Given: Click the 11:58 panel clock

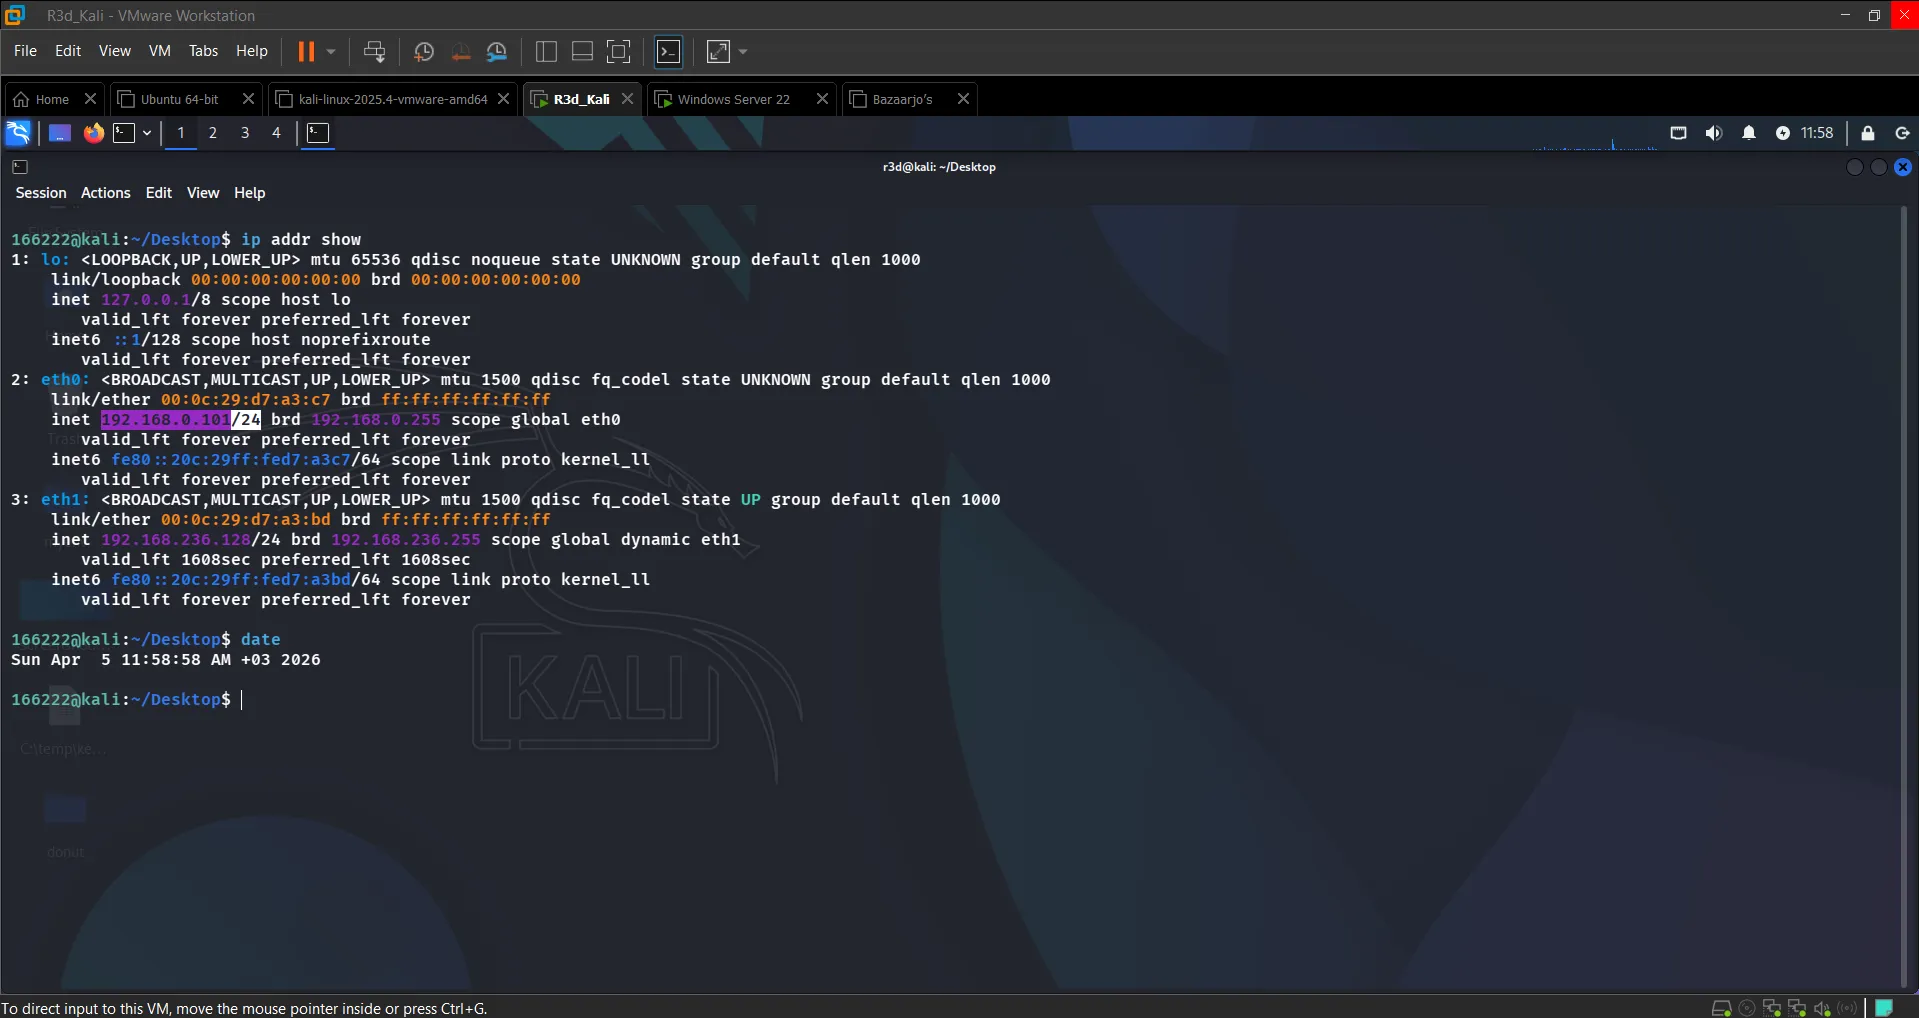Looking at the screenshot, I should [x=1817, y=133].
